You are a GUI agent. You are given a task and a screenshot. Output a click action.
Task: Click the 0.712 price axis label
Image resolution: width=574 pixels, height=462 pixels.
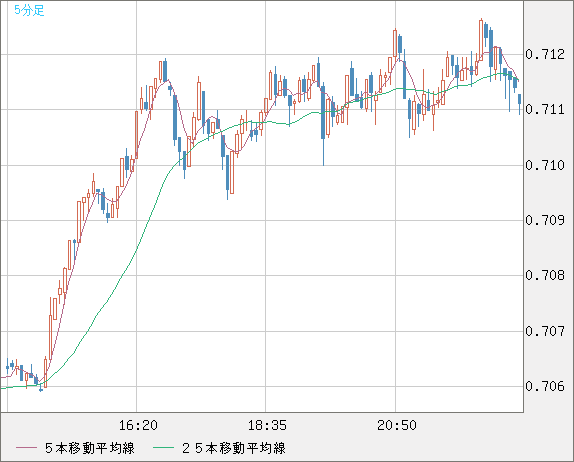pos(545,55)
